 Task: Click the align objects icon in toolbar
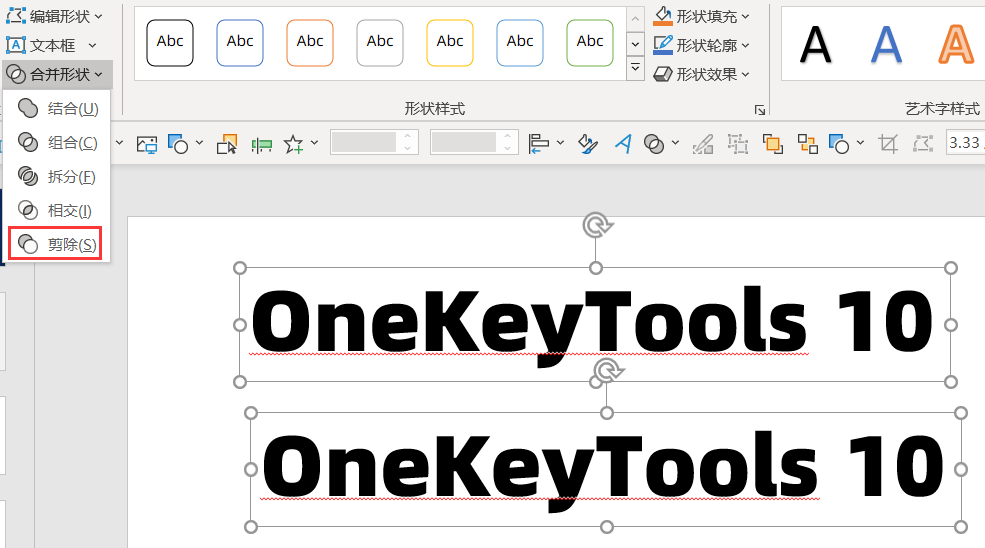[x=540, y=144]
